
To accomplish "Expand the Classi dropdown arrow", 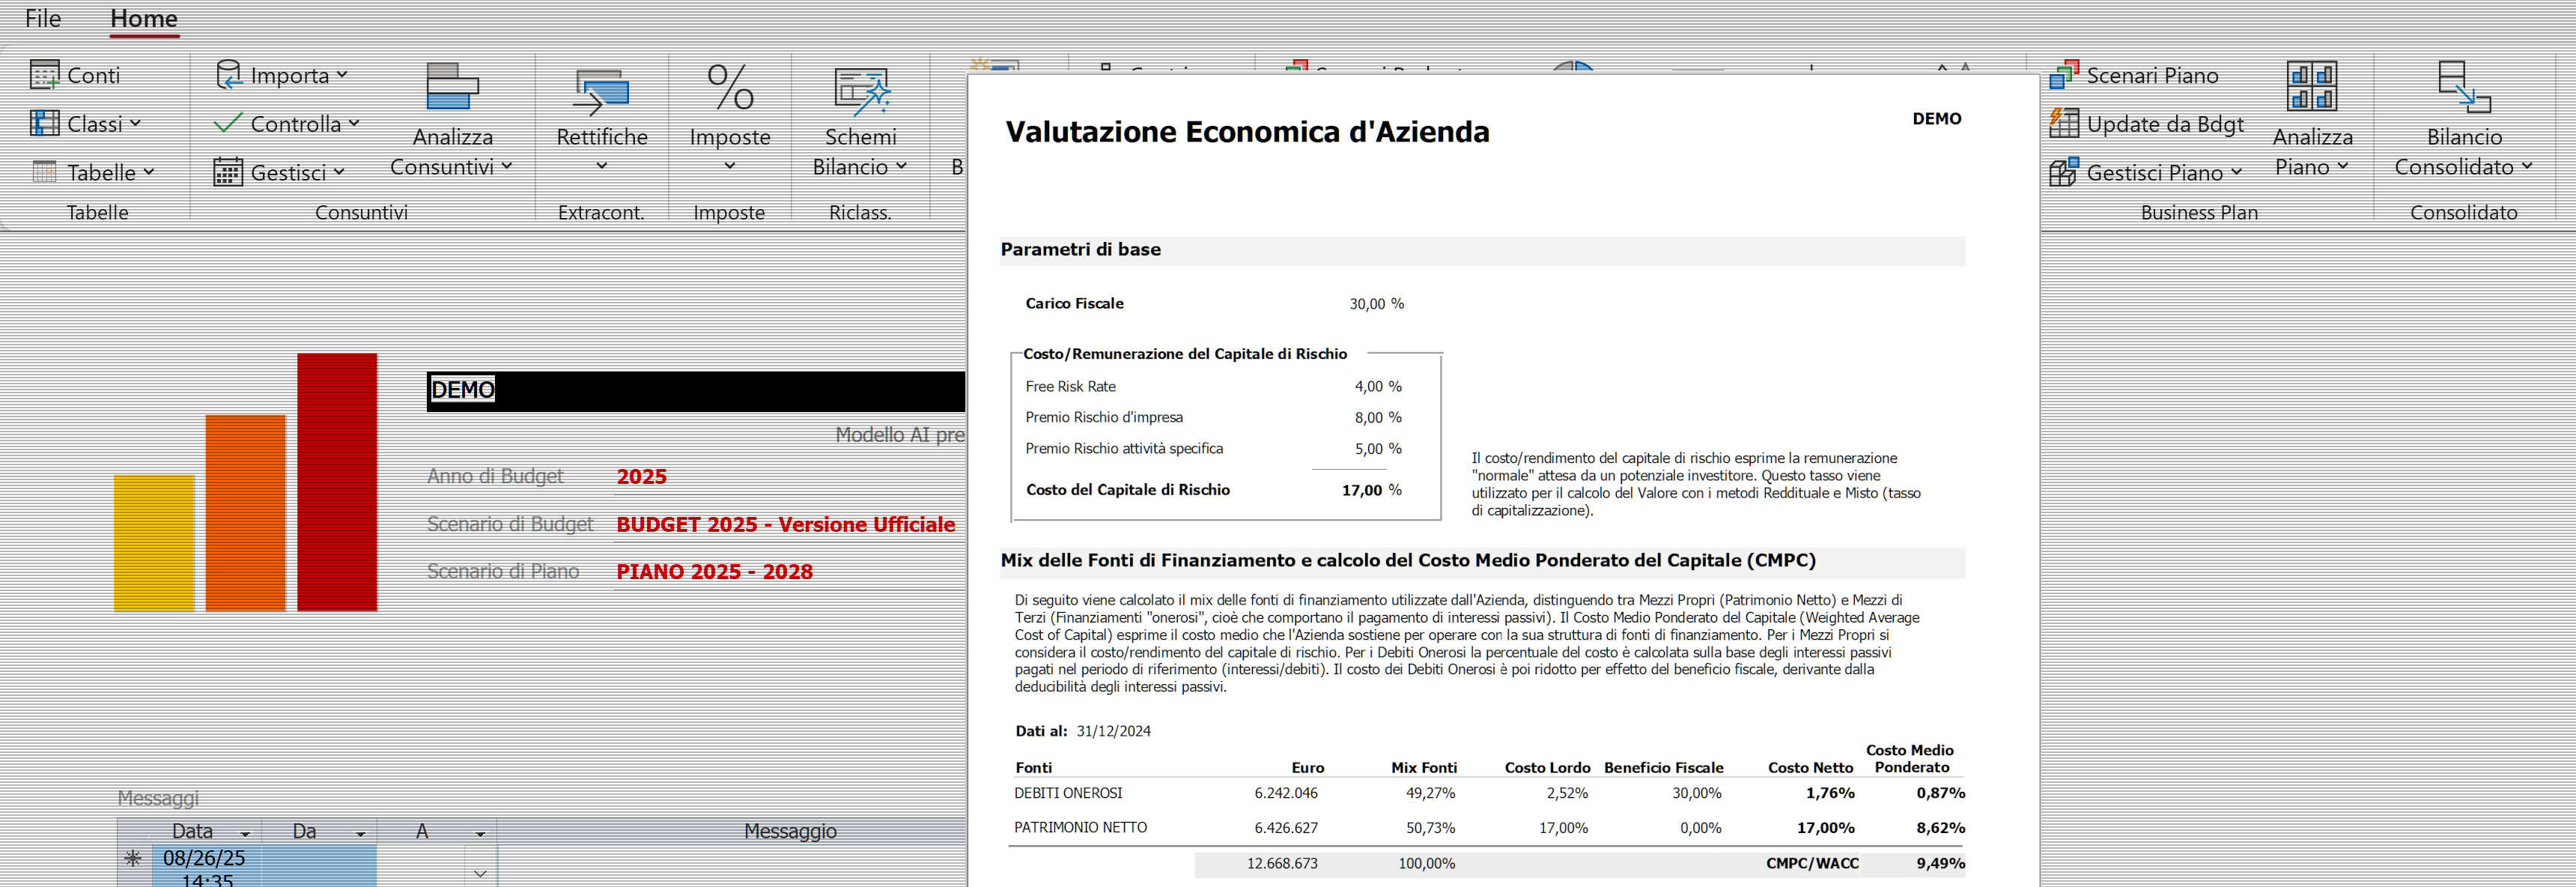I will [135, 123].
